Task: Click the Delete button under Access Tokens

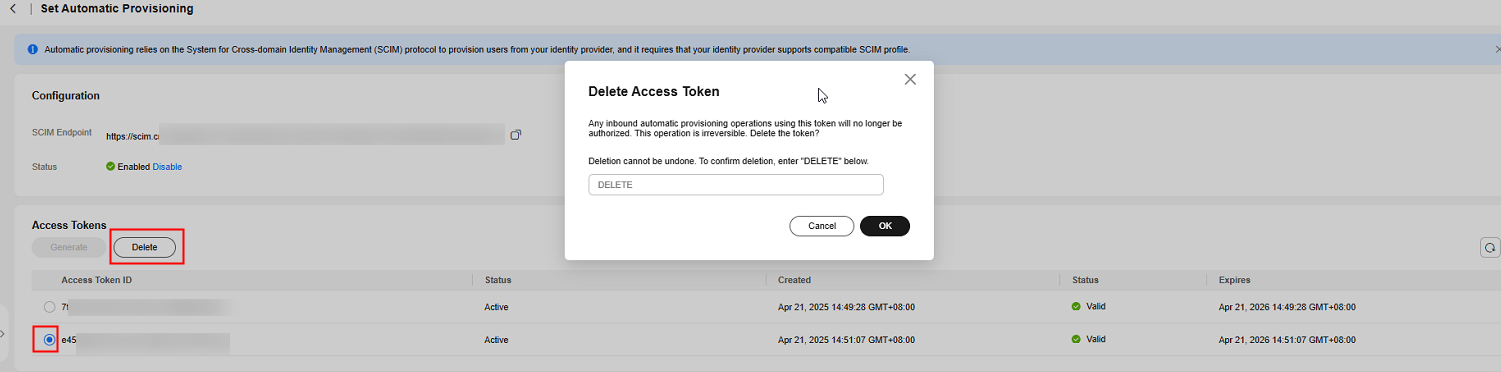Action: [x=145, y=247]
